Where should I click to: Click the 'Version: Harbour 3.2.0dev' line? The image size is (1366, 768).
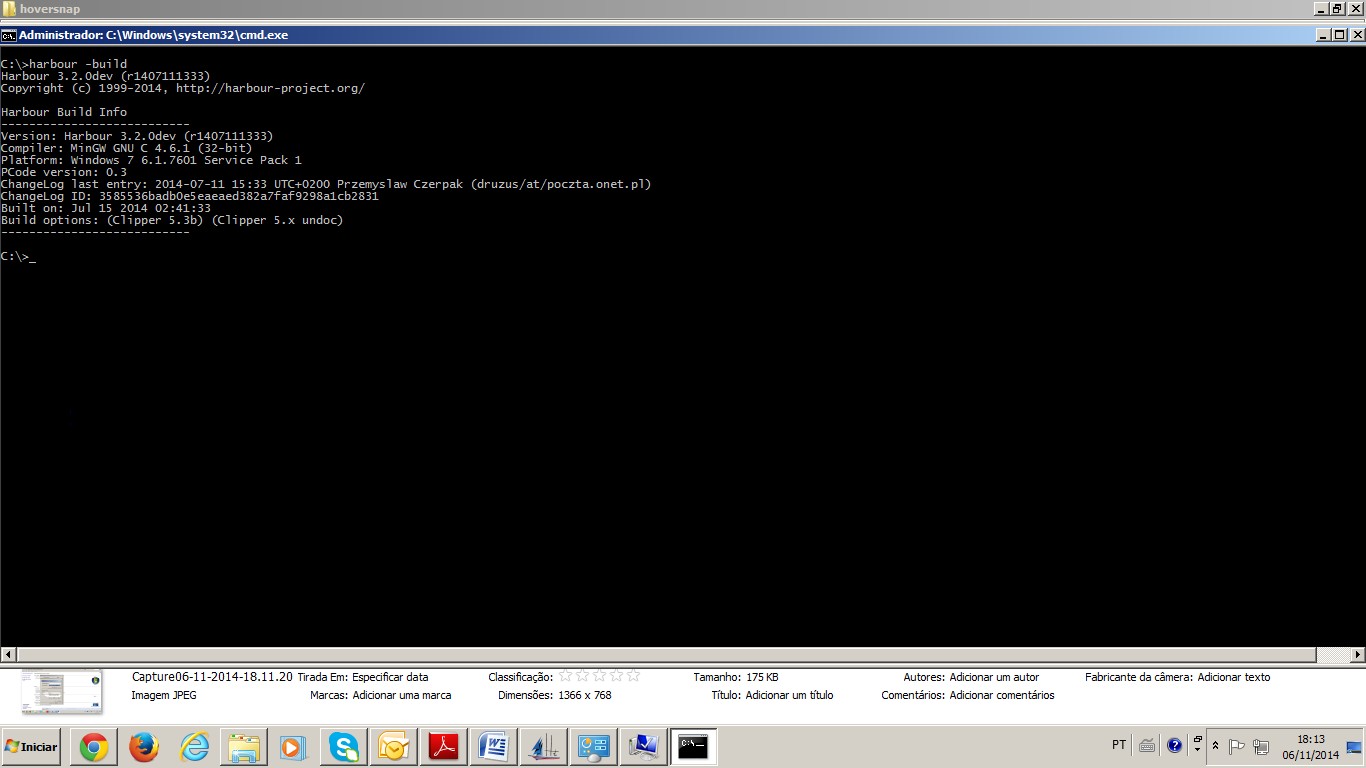click(137, 136)
